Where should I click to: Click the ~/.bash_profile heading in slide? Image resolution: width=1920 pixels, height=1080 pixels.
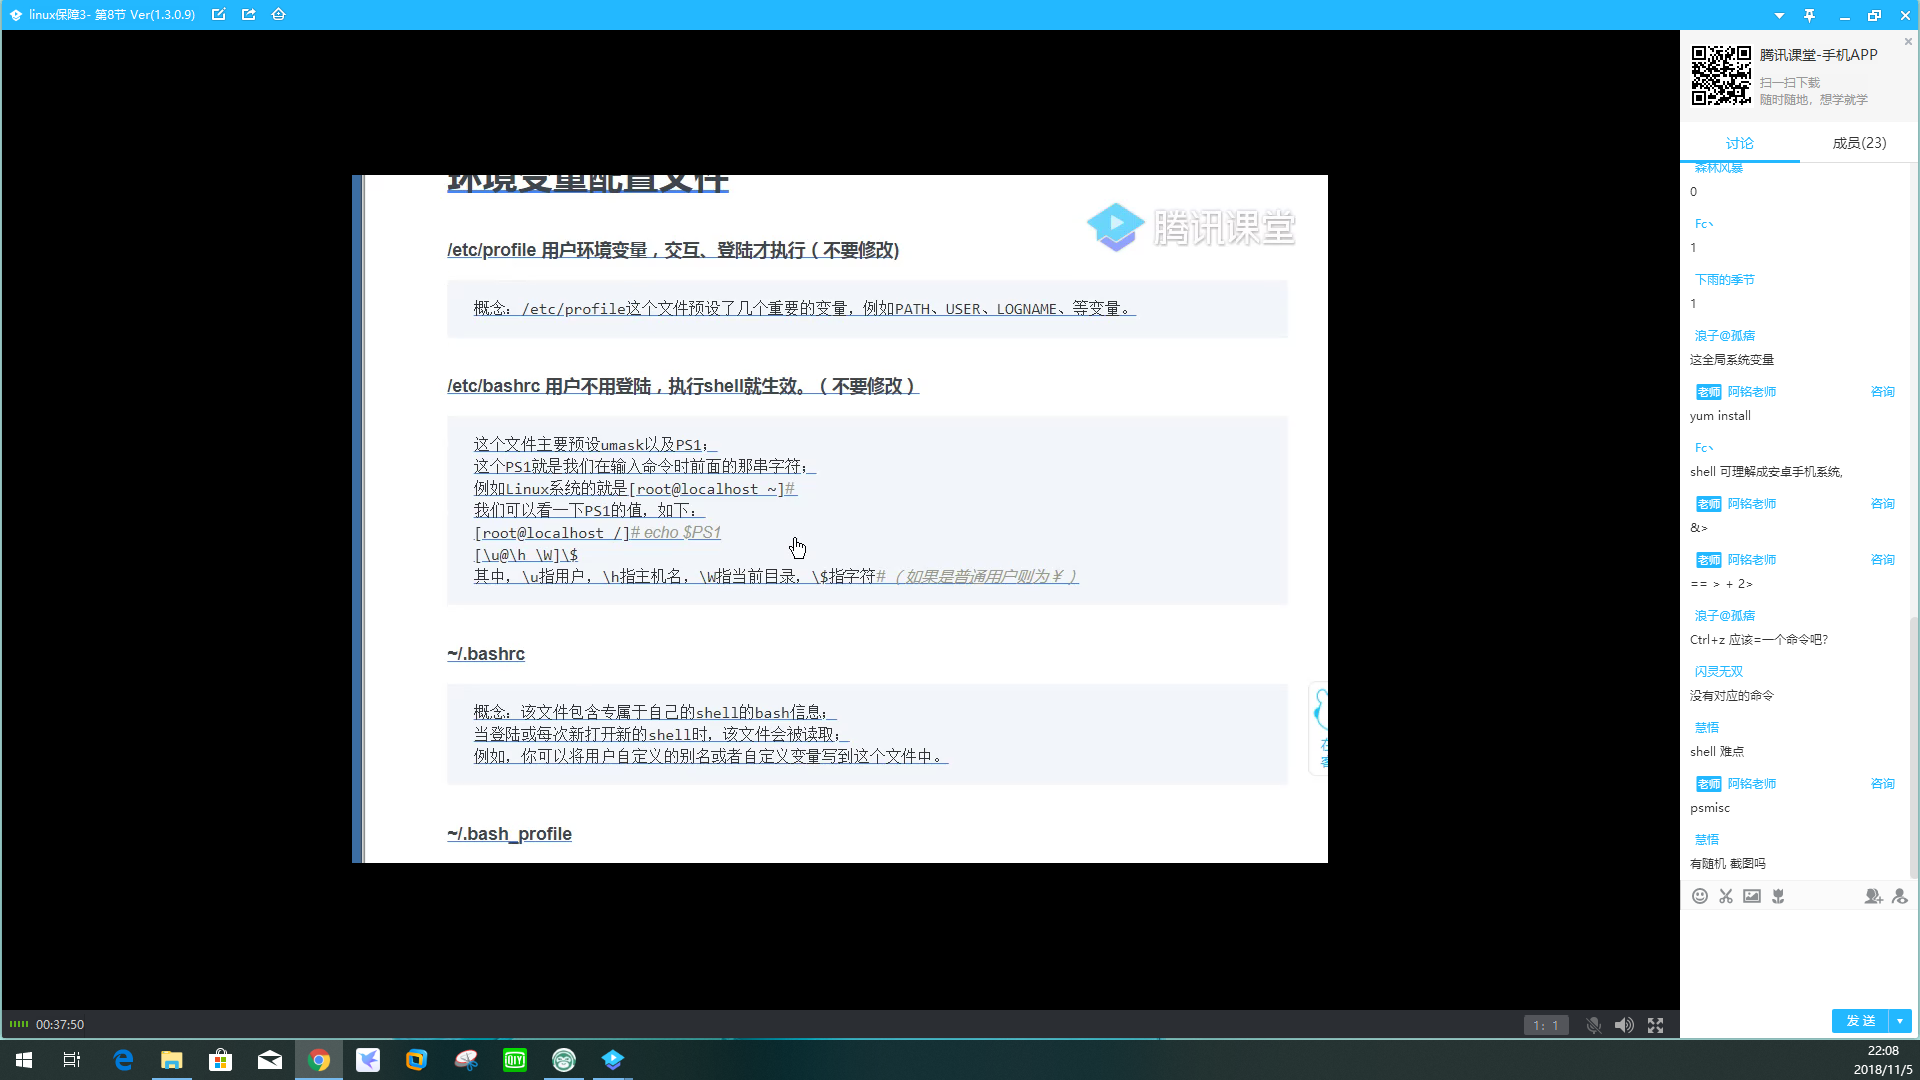point(509,834)
